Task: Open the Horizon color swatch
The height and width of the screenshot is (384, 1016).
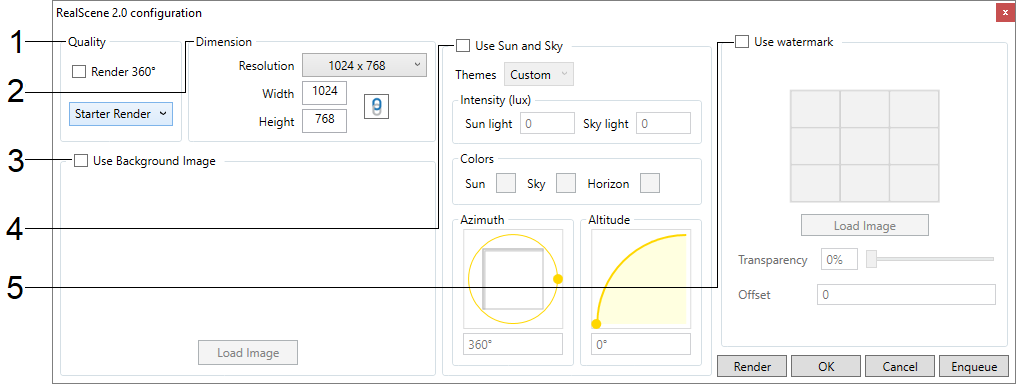Action: click(x=650, y=184)
